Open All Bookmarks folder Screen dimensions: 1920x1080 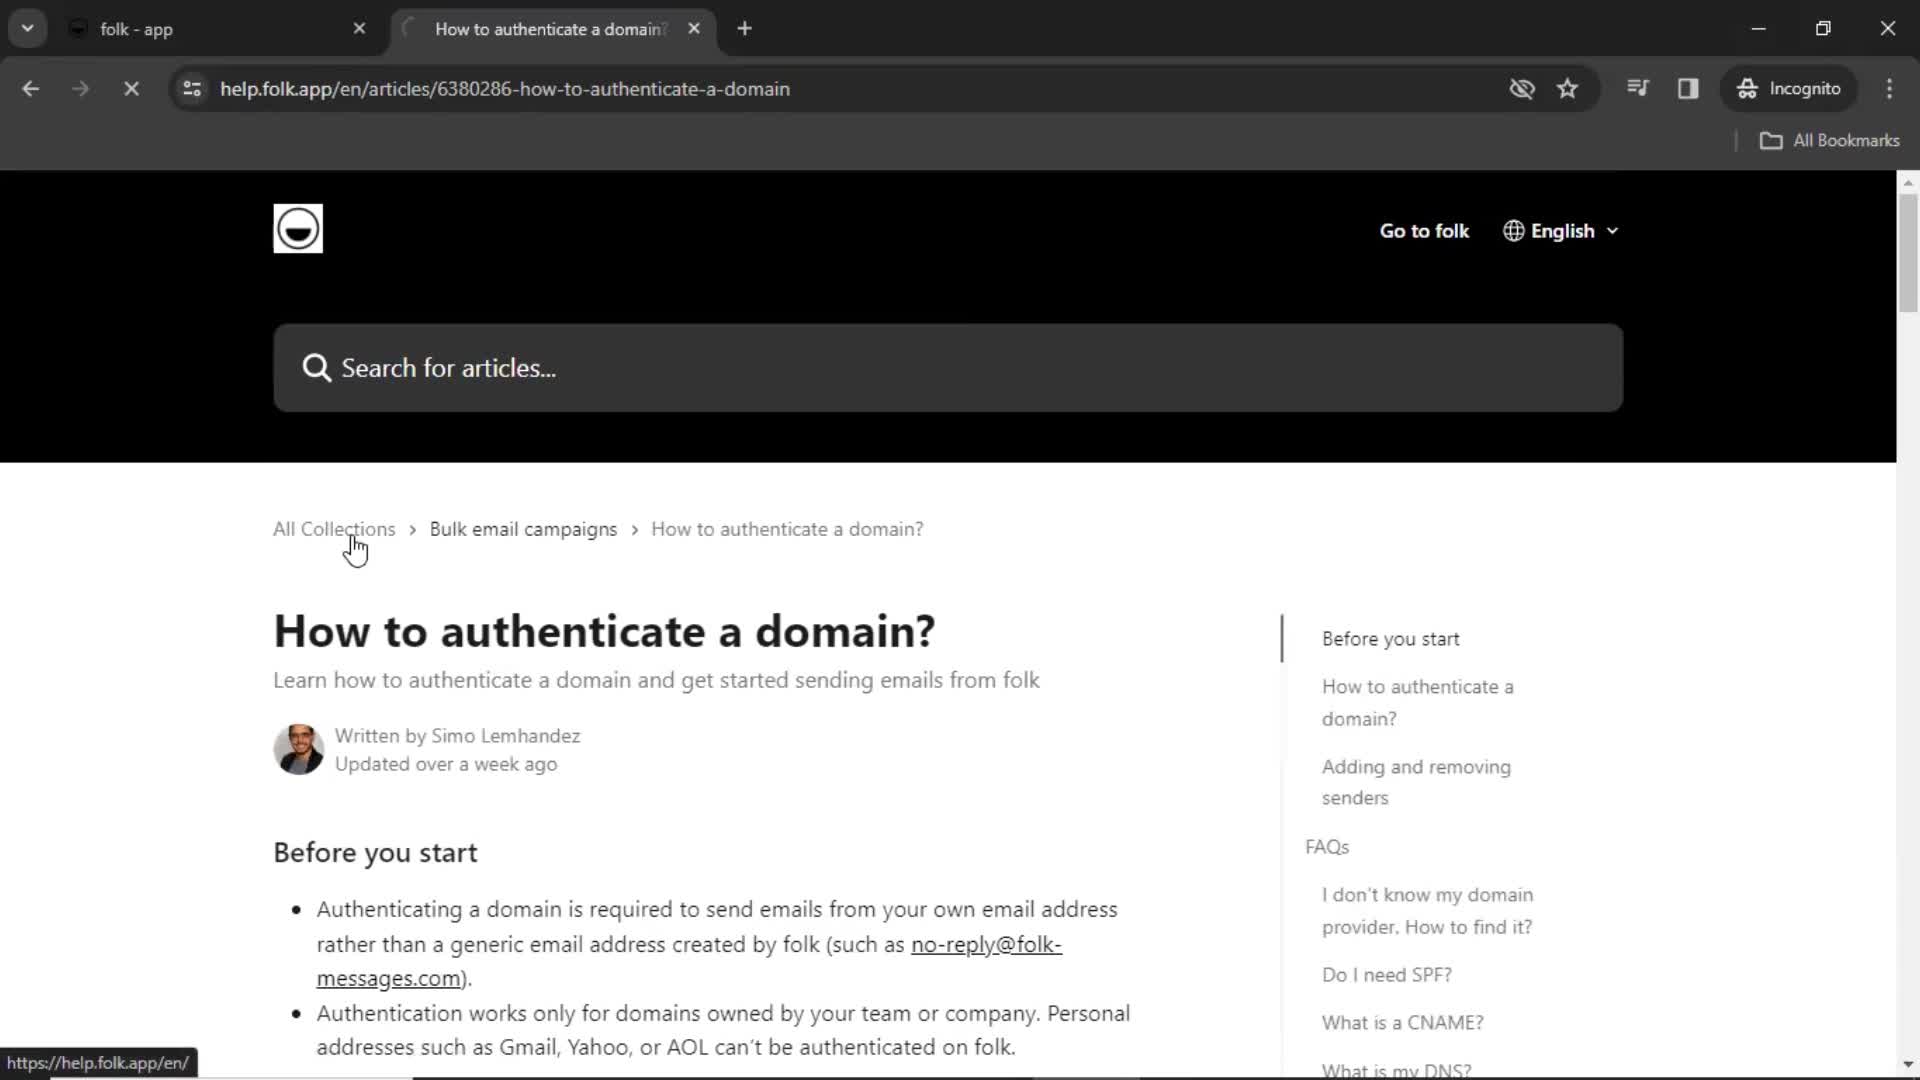tap(1829, 141)
